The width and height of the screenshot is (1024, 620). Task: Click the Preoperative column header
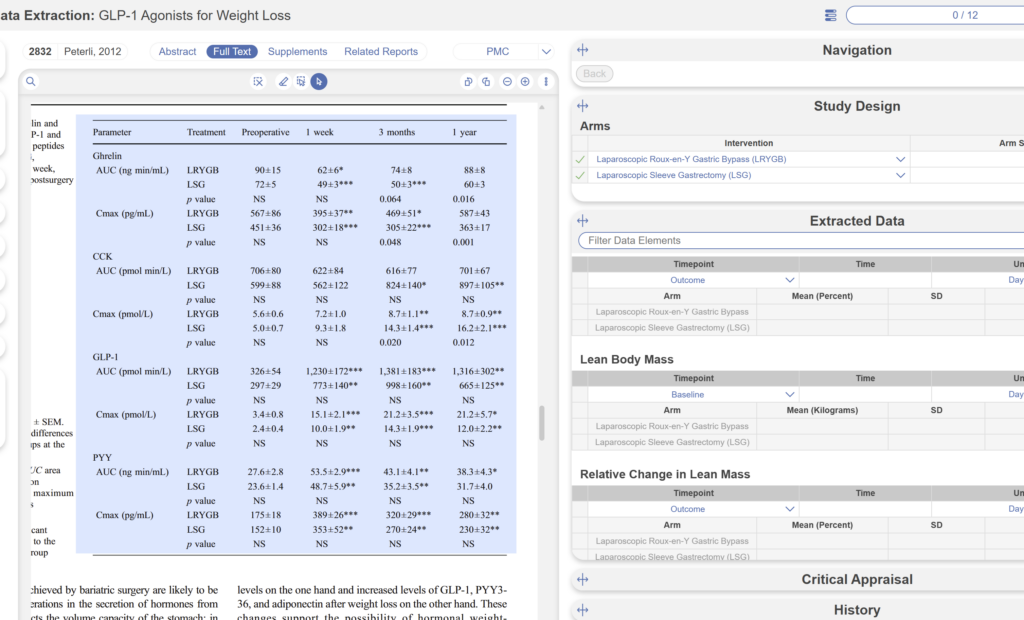click(x=265, y=132)
